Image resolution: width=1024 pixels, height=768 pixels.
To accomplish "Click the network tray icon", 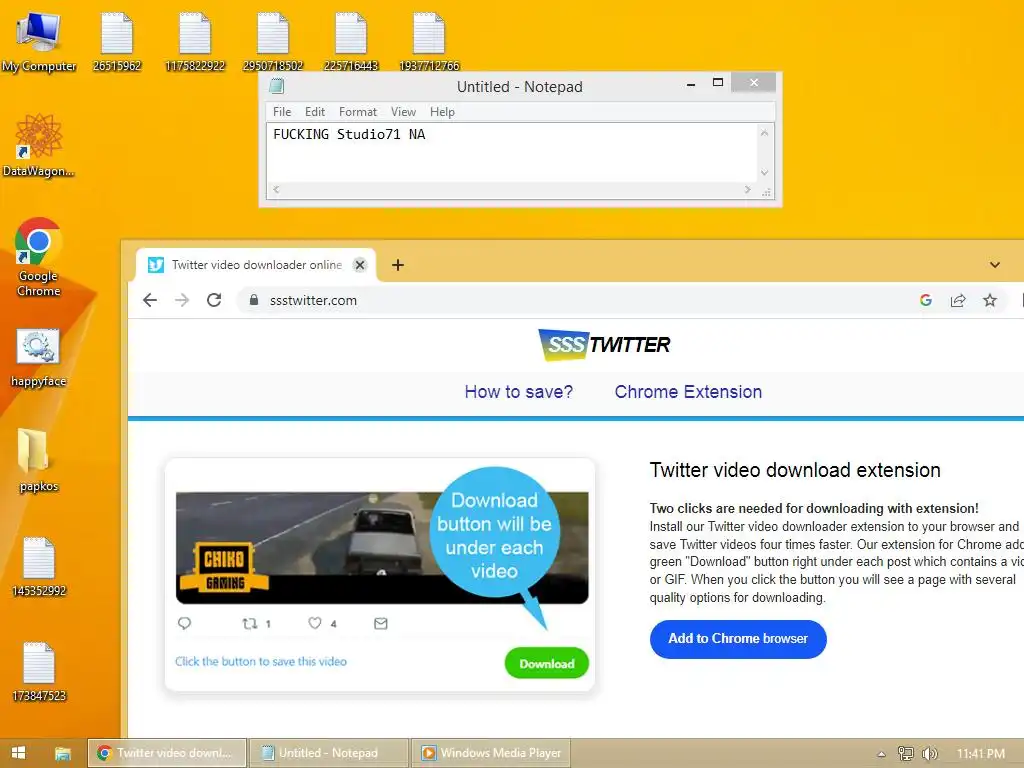I will point(906,754).
